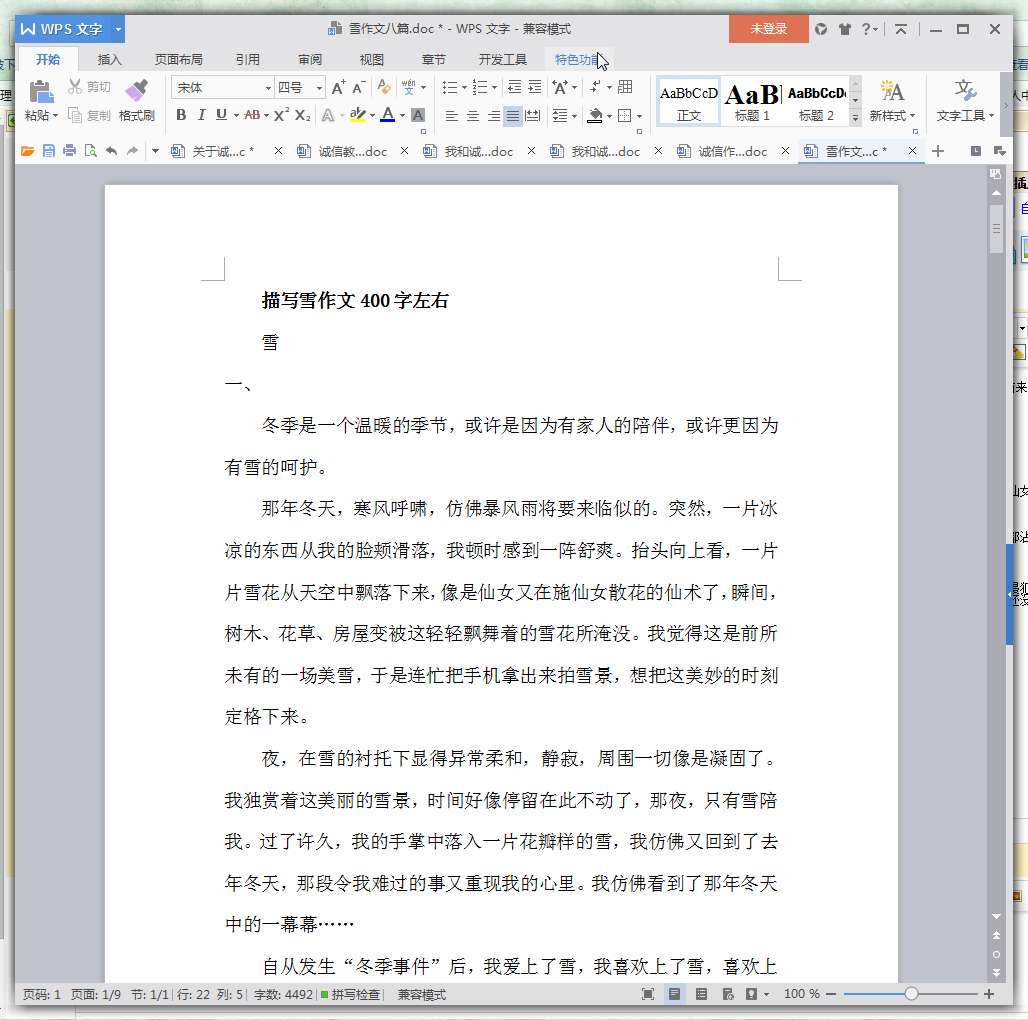Image resolution: width=1028 pixels, height=1020 pixels.
Task: Close the 诚信作...doc document tab
Action: [785, 151]
